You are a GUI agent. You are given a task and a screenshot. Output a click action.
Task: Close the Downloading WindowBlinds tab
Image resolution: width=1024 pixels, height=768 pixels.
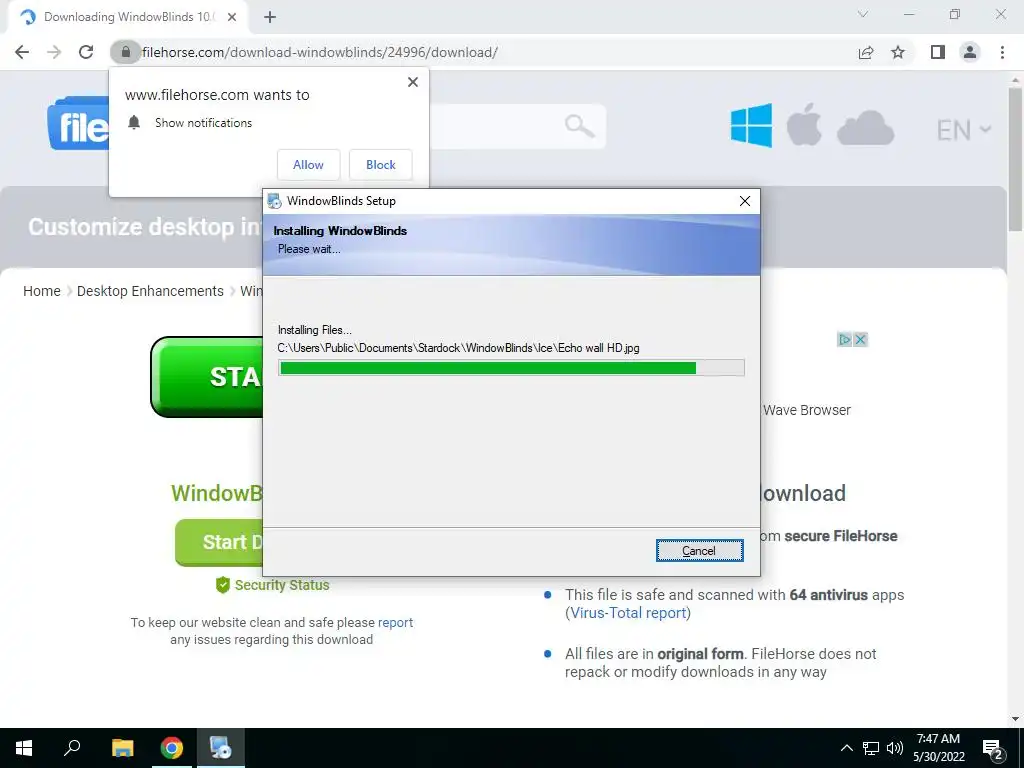point(232,18)
